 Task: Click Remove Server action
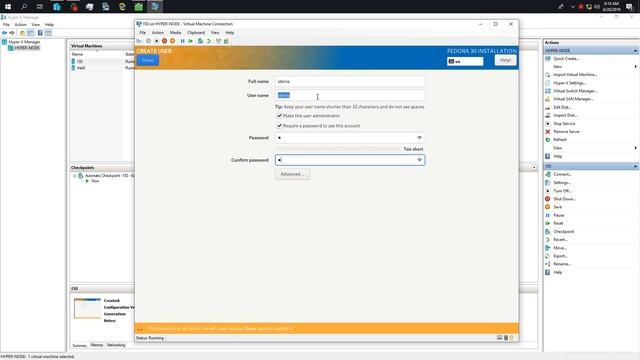567,132
